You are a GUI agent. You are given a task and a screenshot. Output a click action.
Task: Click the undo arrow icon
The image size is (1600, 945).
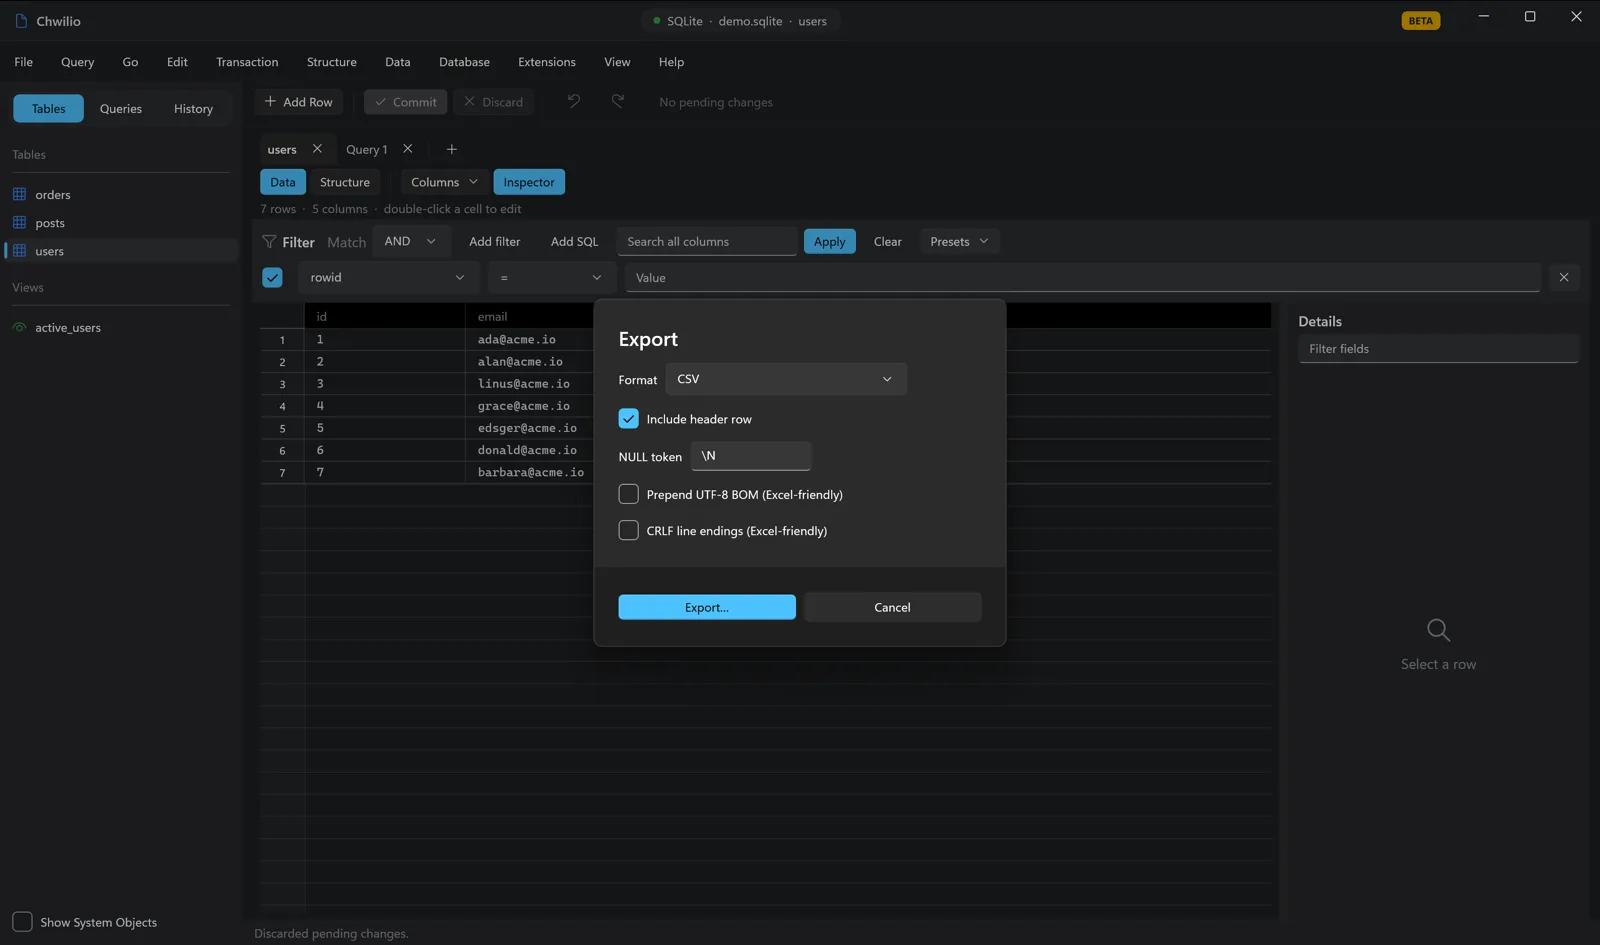pyautogui.click(x=573, y=101)
